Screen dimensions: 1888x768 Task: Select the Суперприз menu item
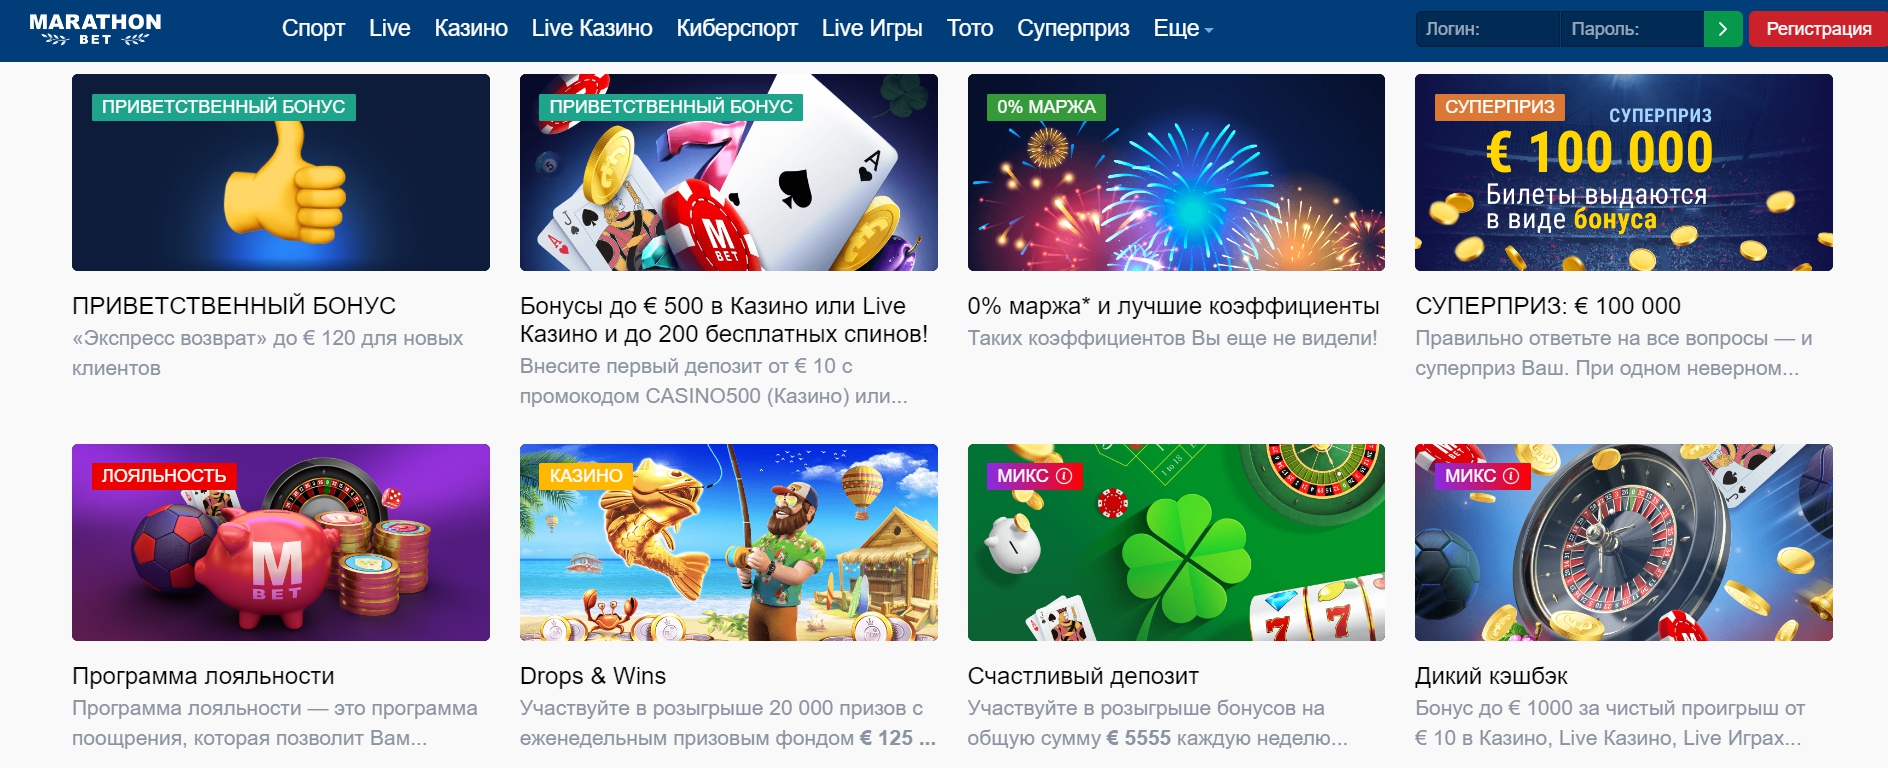coord(1073,29)
